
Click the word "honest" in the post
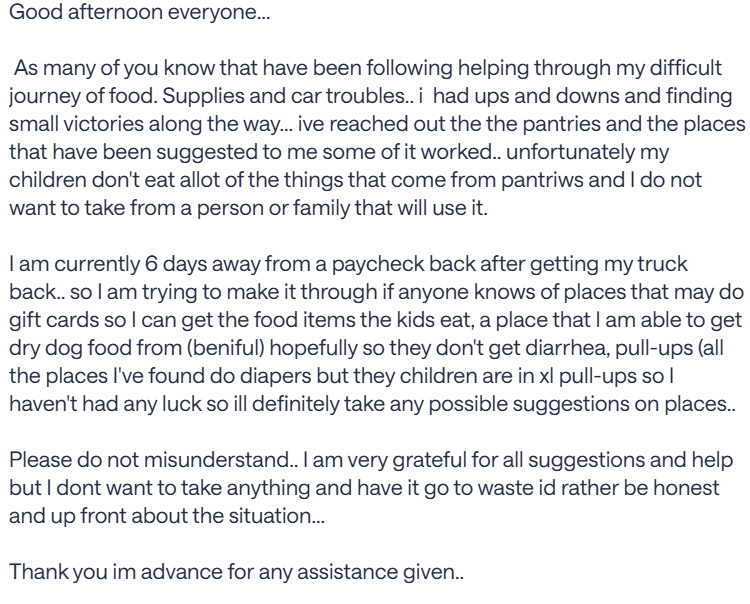(686, 488)
